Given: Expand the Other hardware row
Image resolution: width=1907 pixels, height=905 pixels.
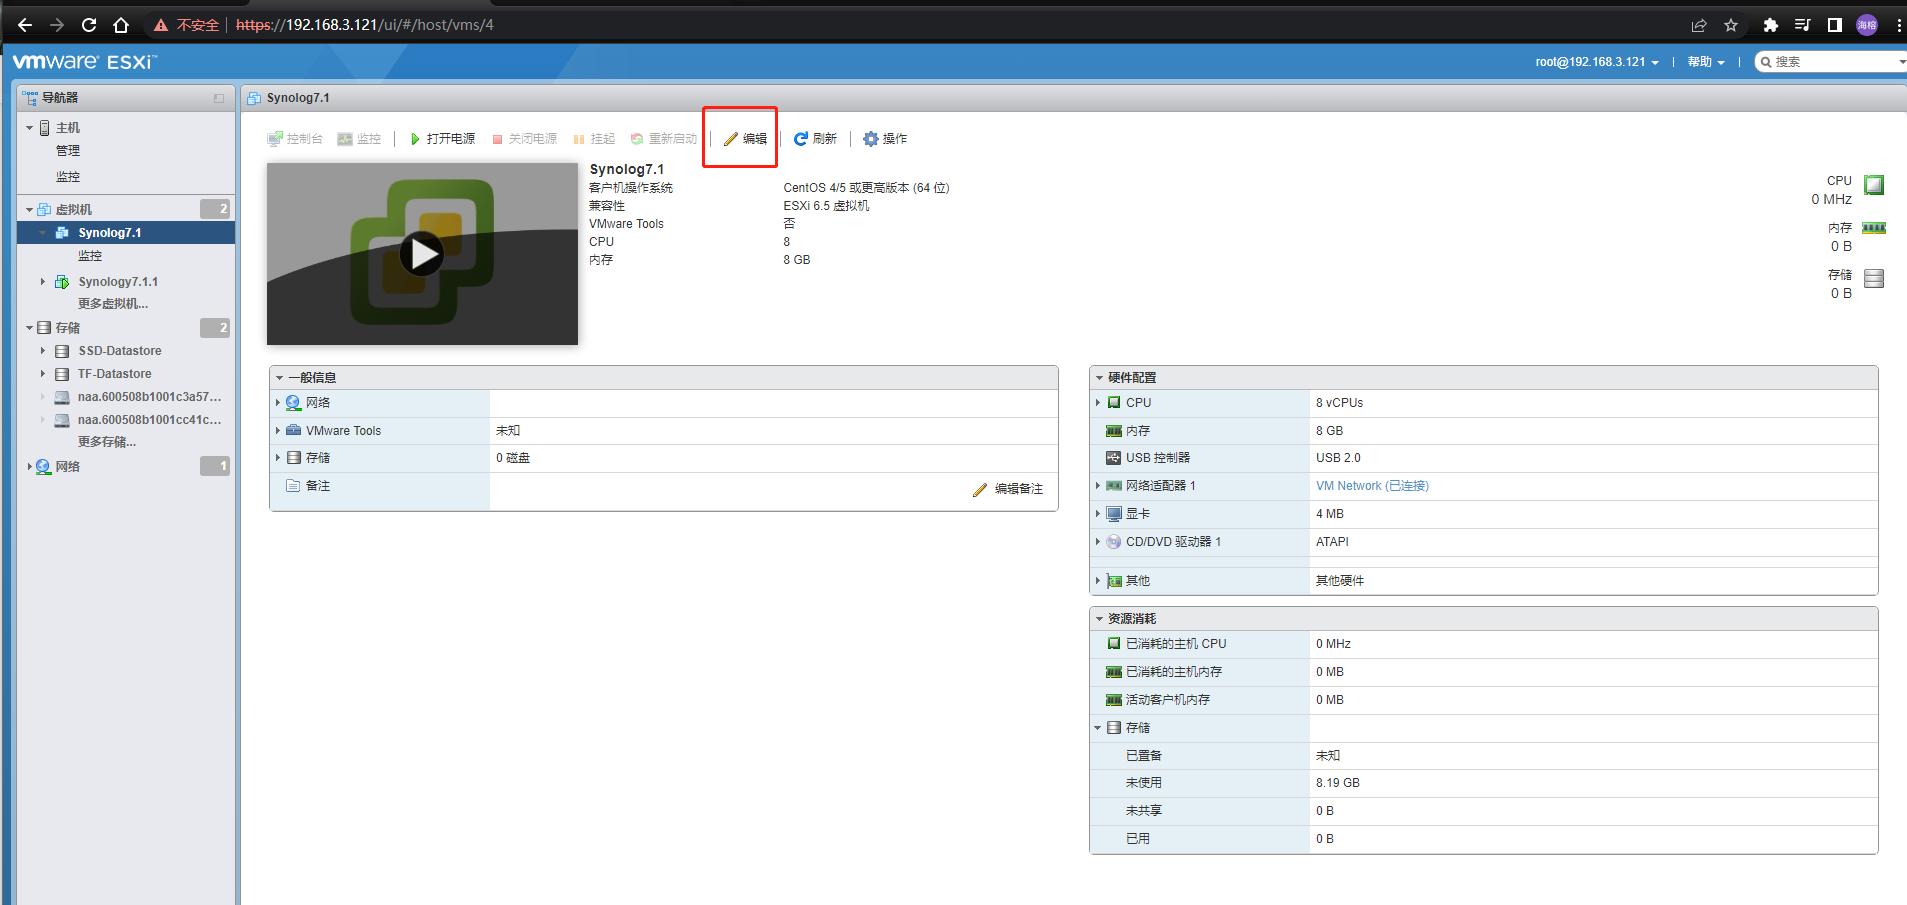Looking at the screenshot, I should (1098, 581).
